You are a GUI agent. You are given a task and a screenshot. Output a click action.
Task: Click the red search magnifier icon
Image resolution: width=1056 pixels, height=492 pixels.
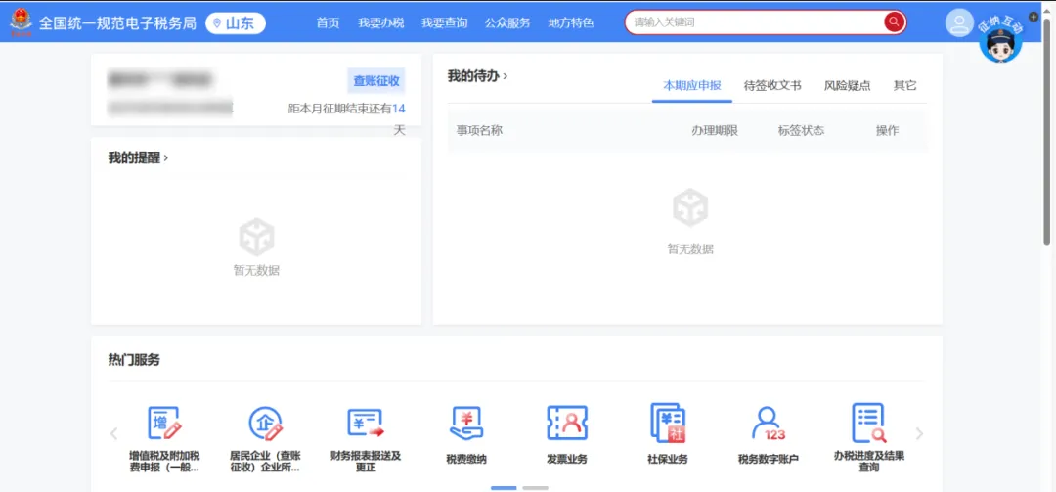[x=894, y=22]
